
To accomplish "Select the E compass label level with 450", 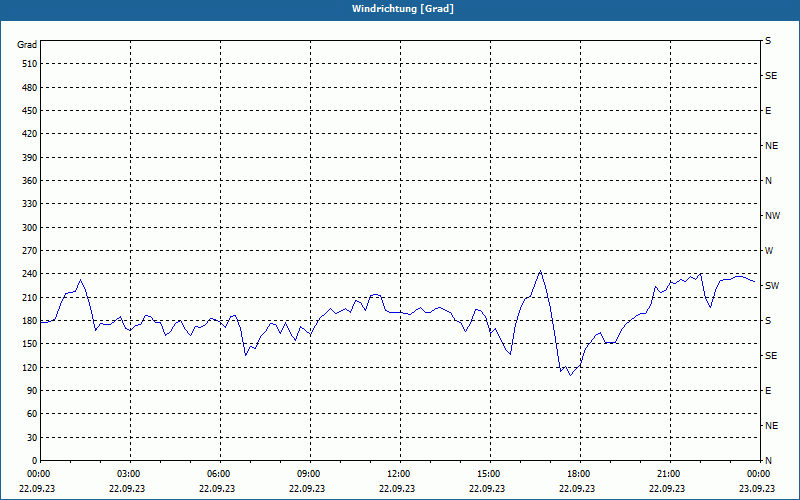I will coord(768,111).
